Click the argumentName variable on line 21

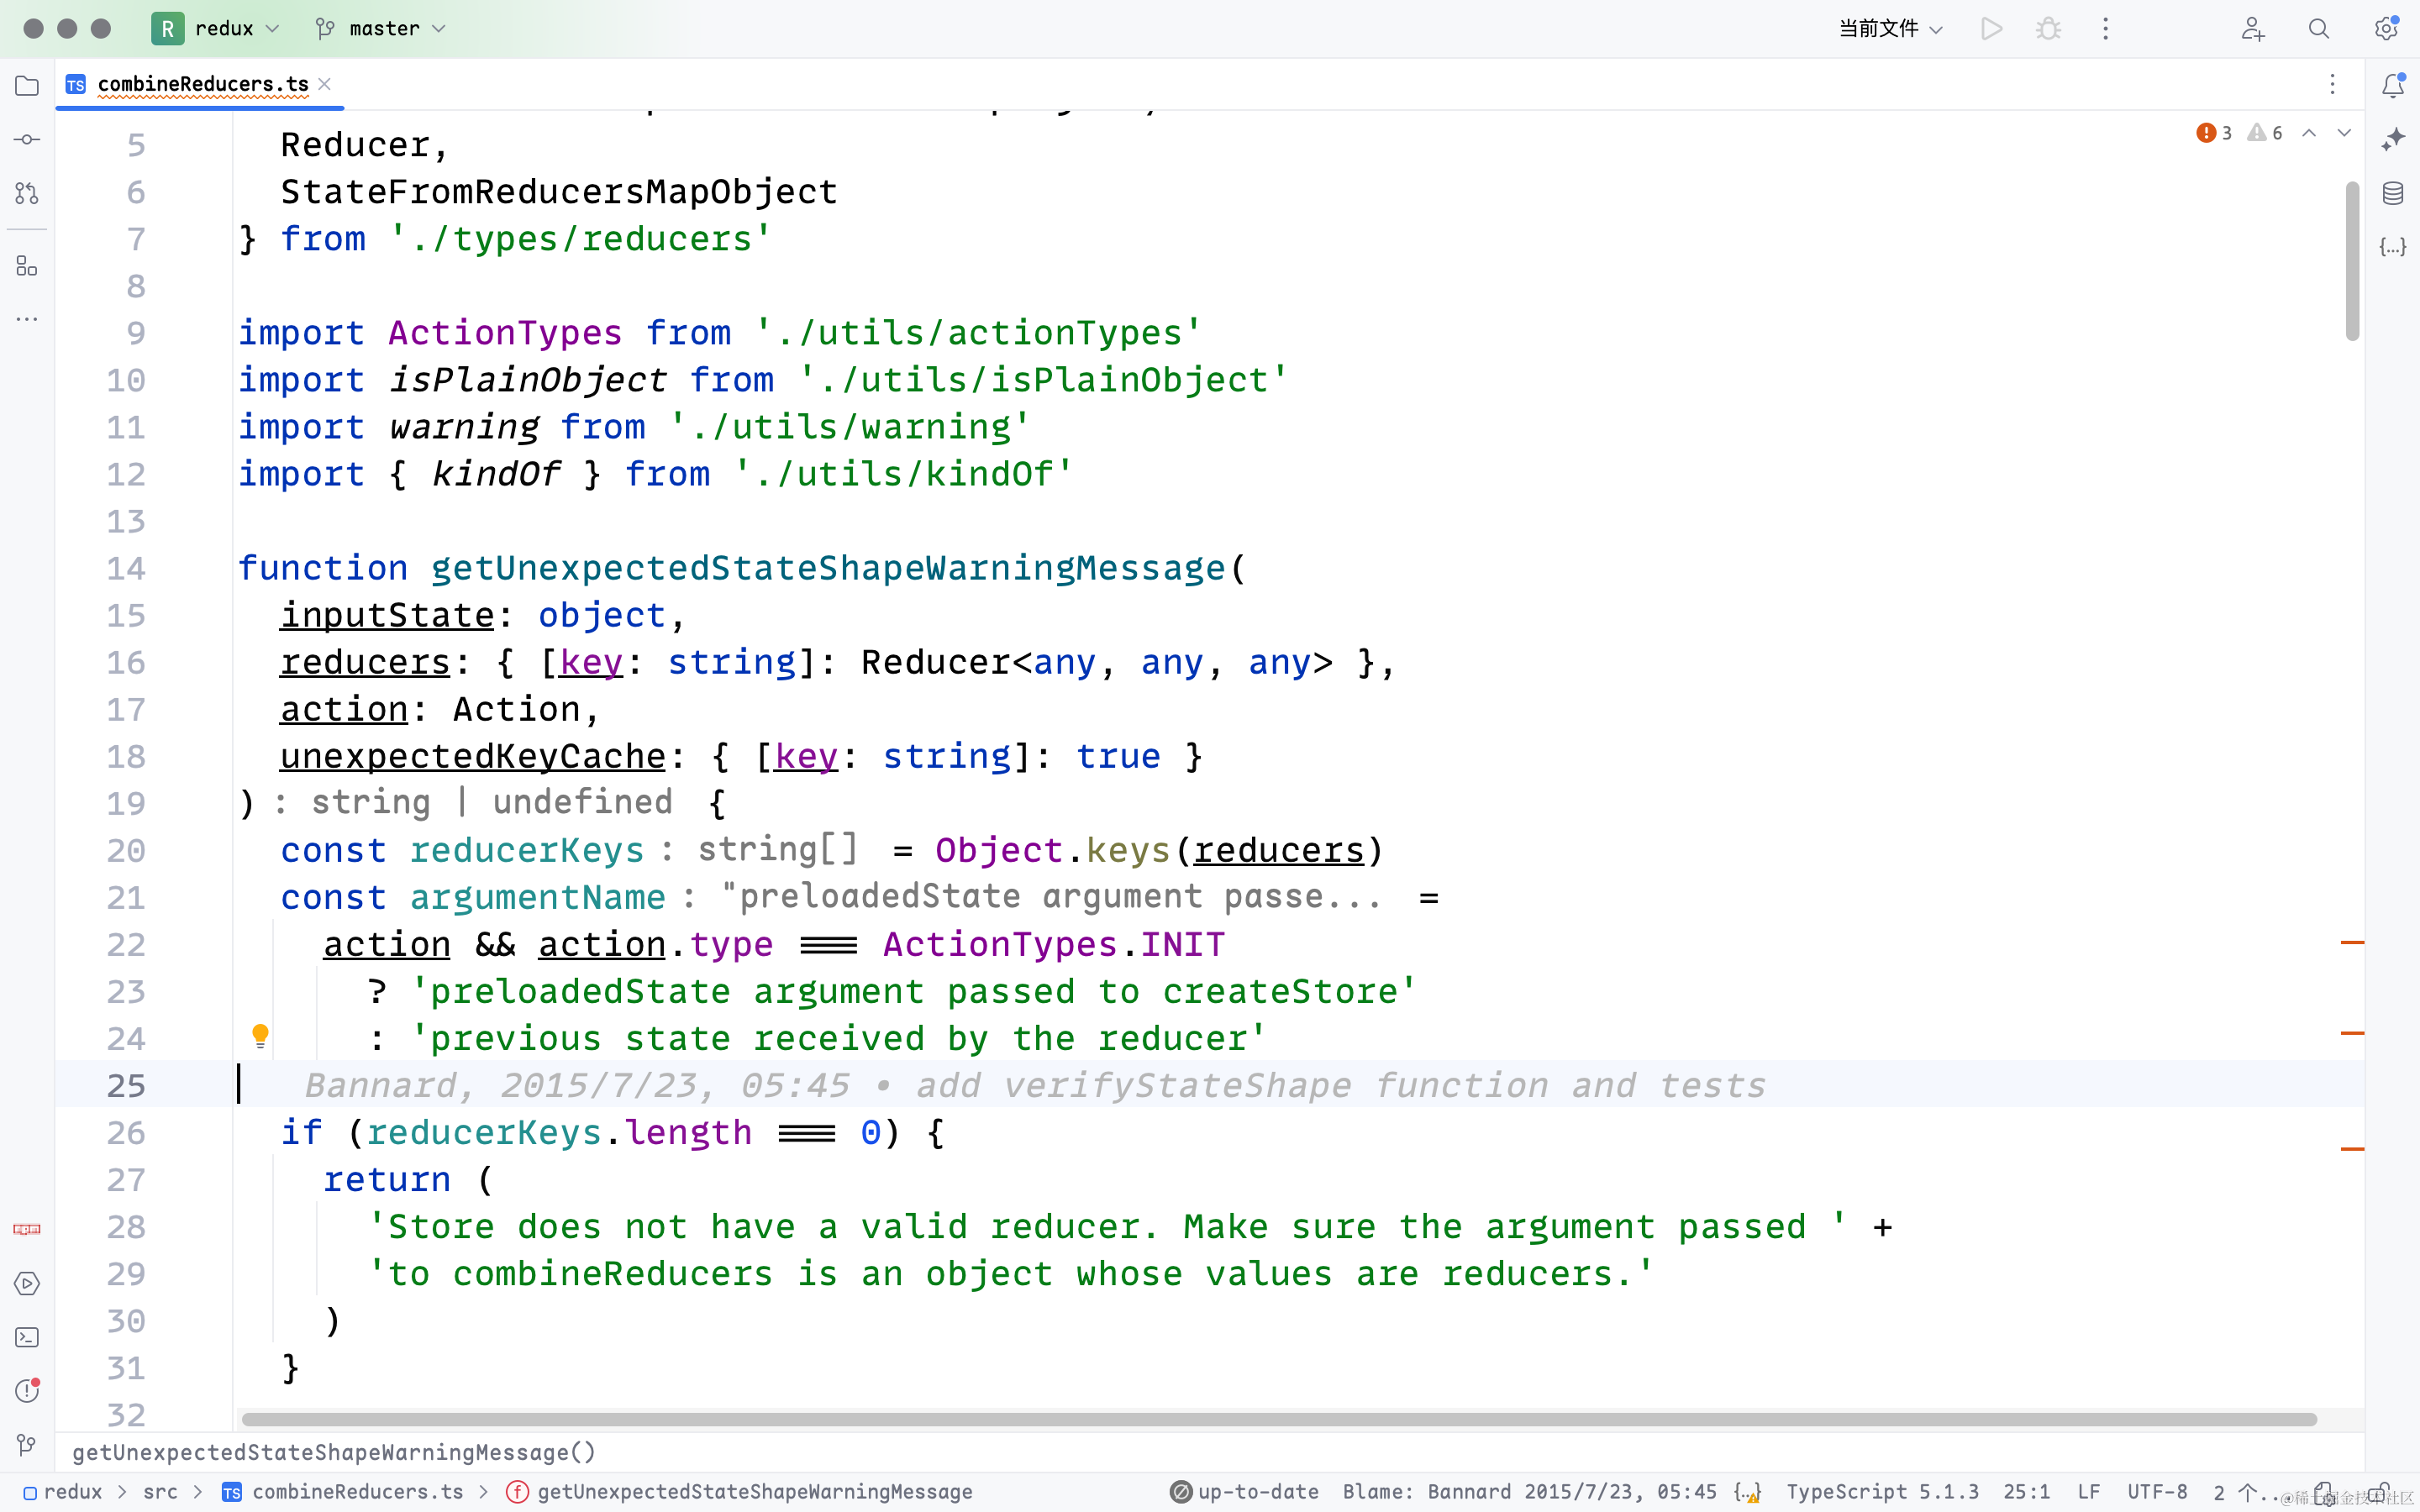coord(537,897)
